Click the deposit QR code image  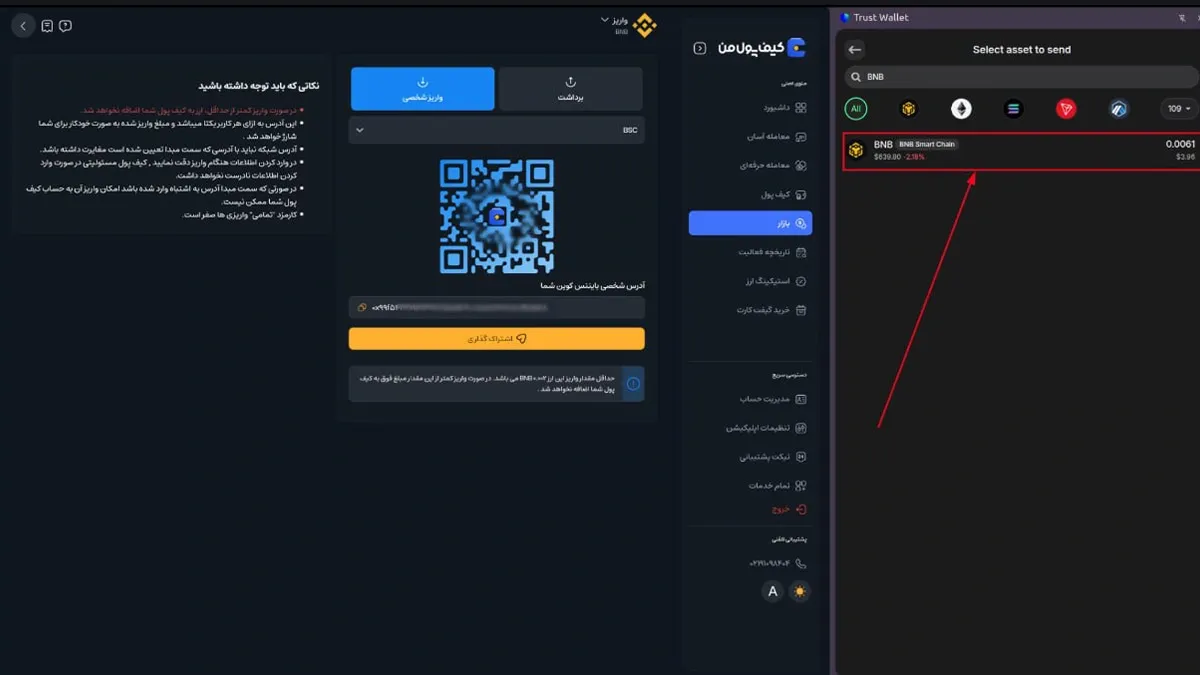tap(496, 215)
